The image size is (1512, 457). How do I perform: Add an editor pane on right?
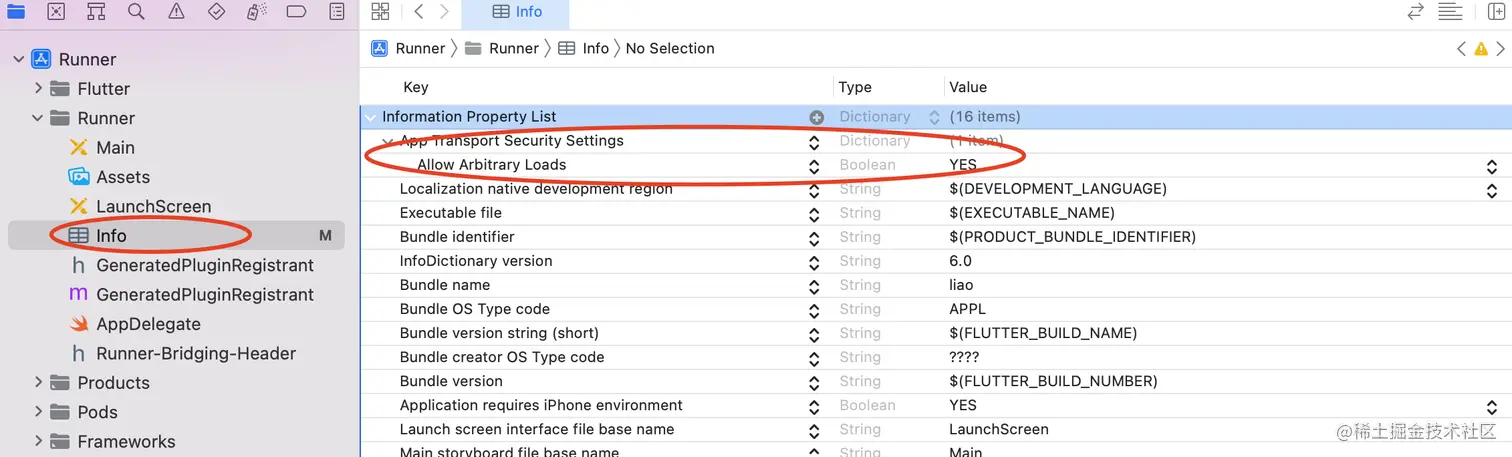1496,12
